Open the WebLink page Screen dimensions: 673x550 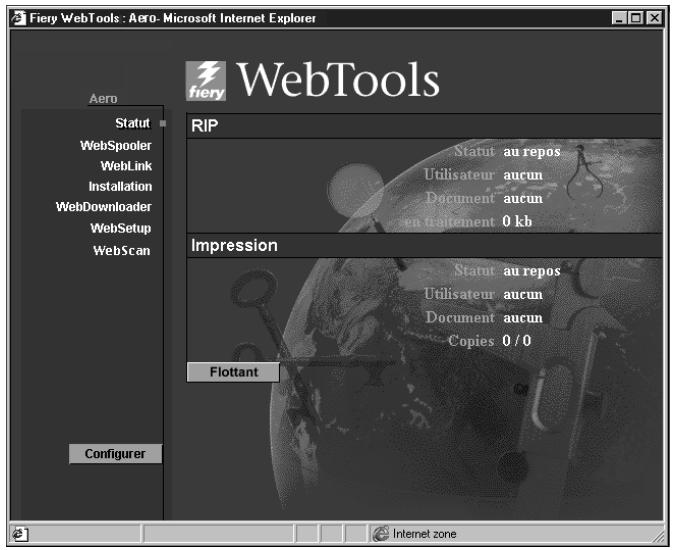(126, 166)
